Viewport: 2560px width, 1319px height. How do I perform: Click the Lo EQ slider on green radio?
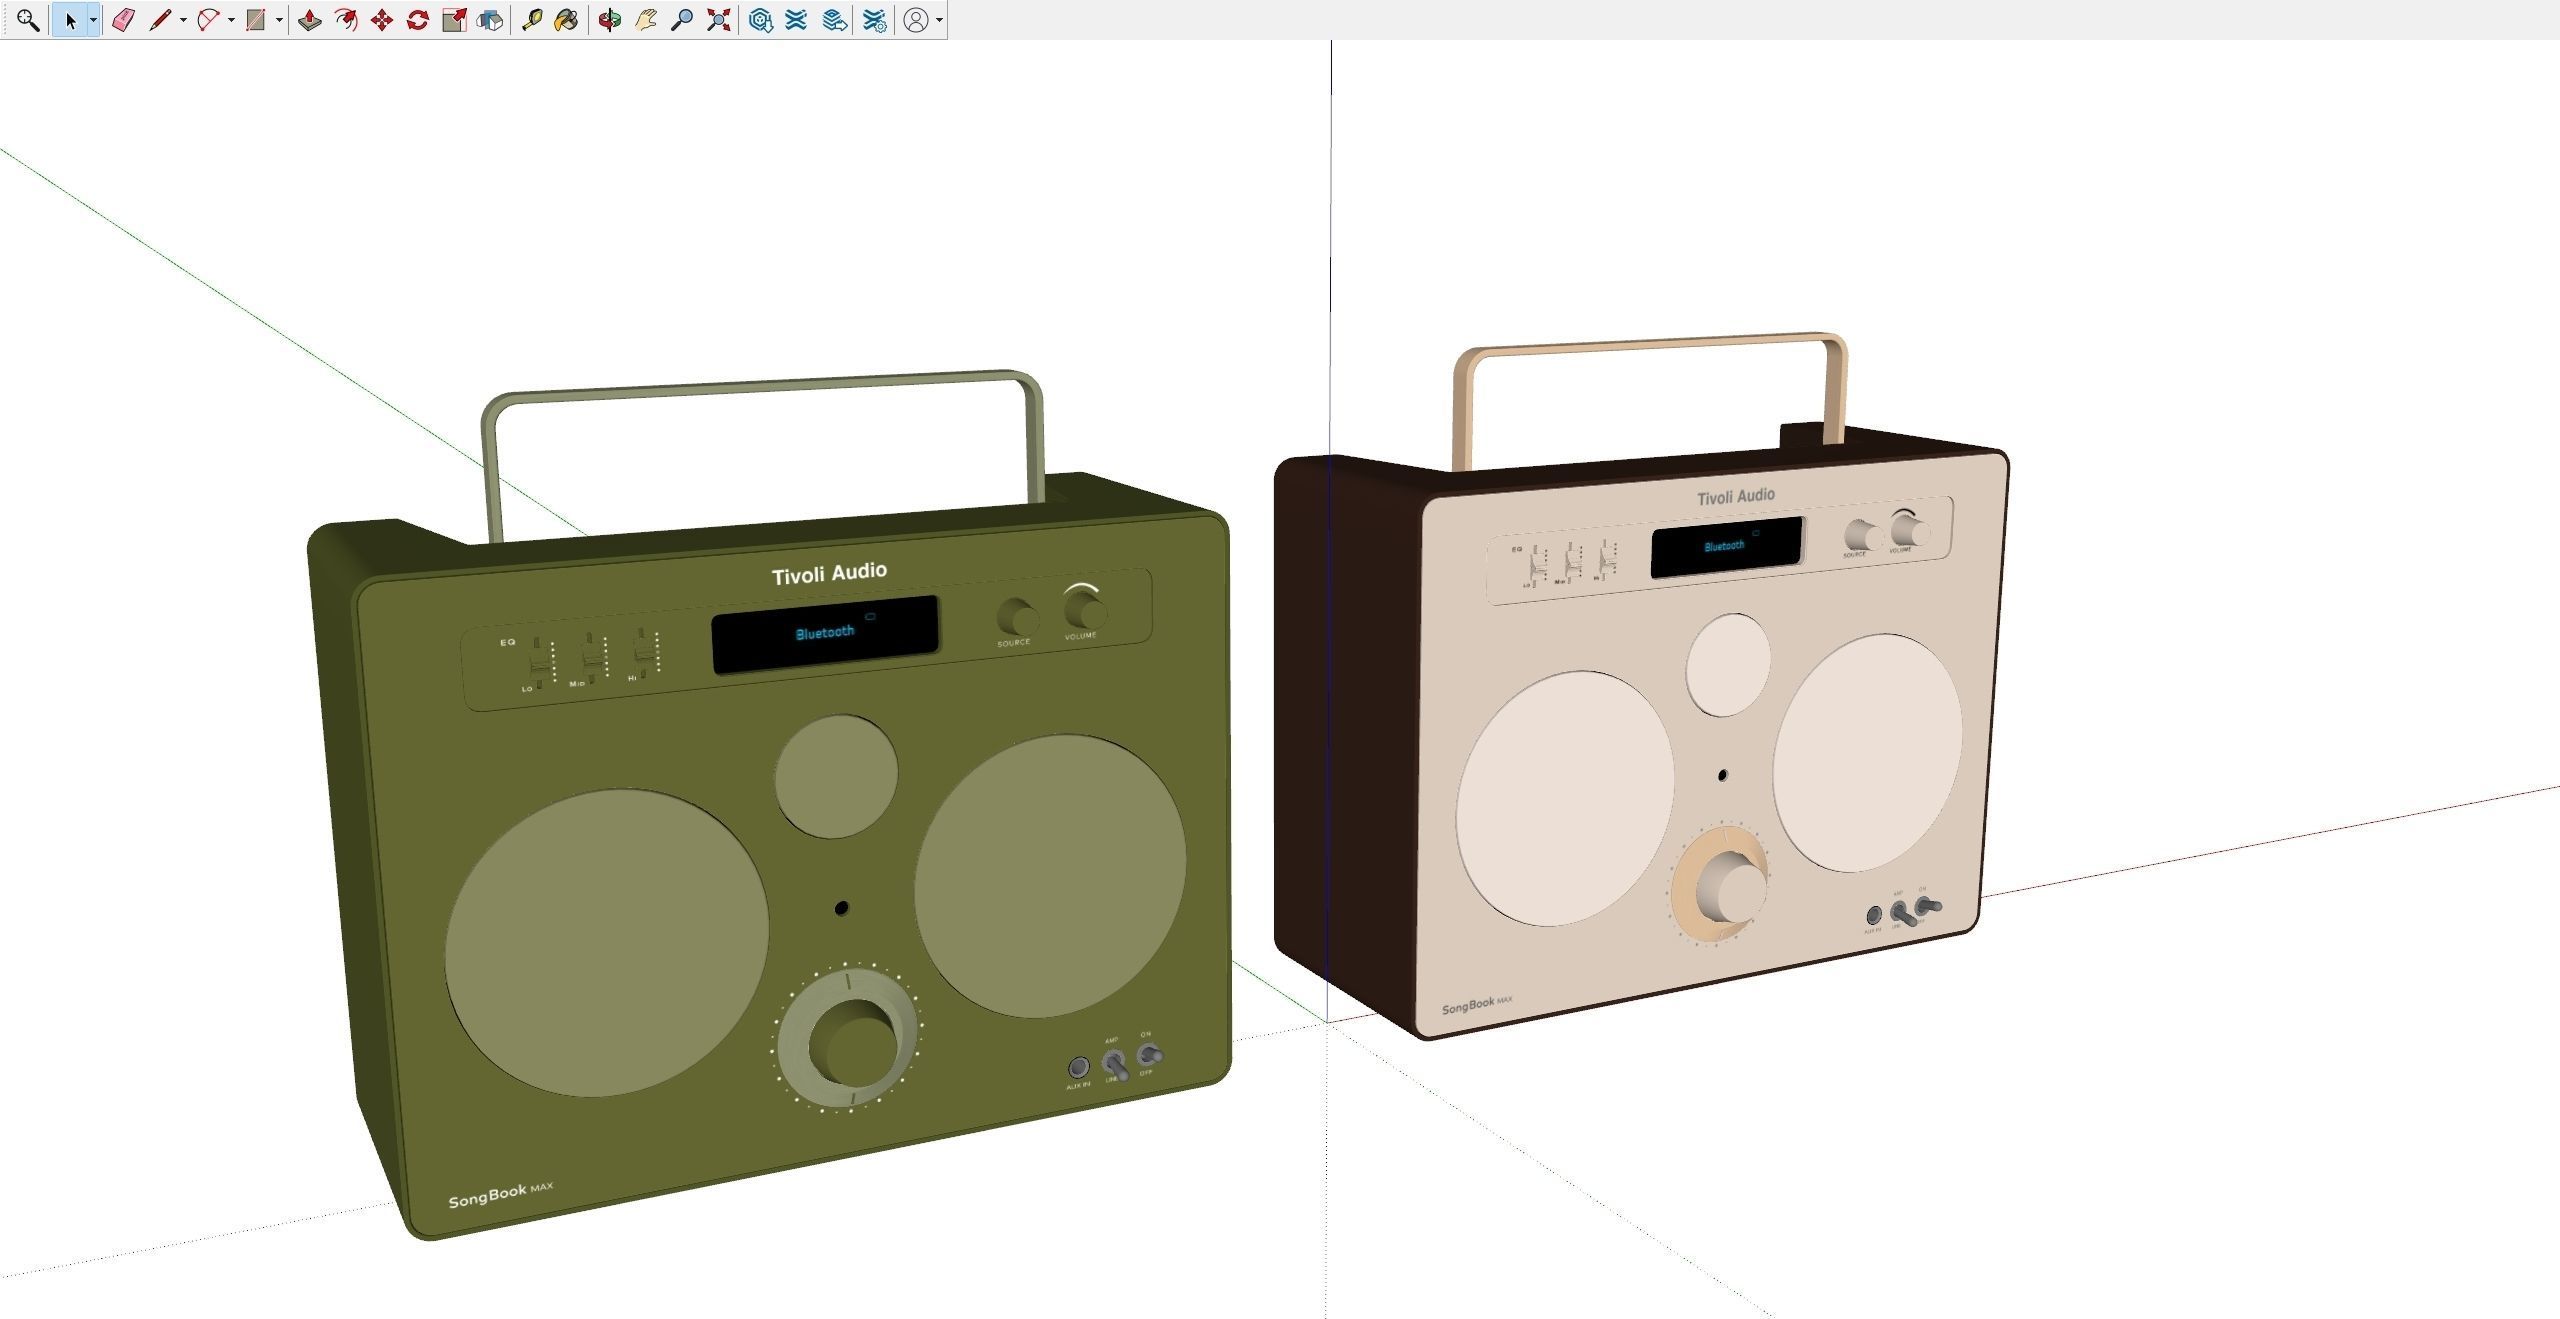click(x=539, y=663)
